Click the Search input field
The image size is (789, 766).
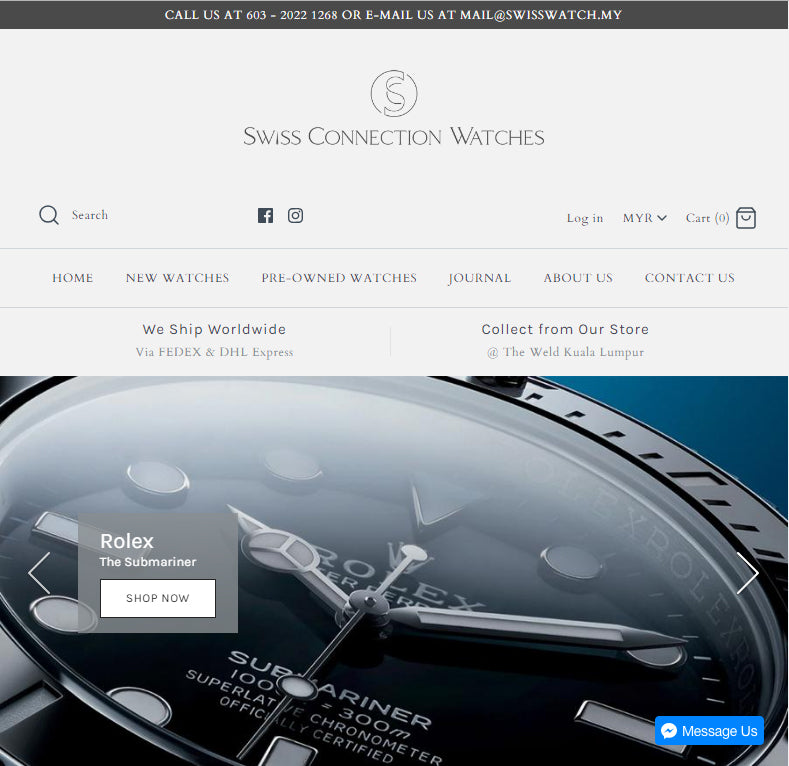tap(126, 215)
